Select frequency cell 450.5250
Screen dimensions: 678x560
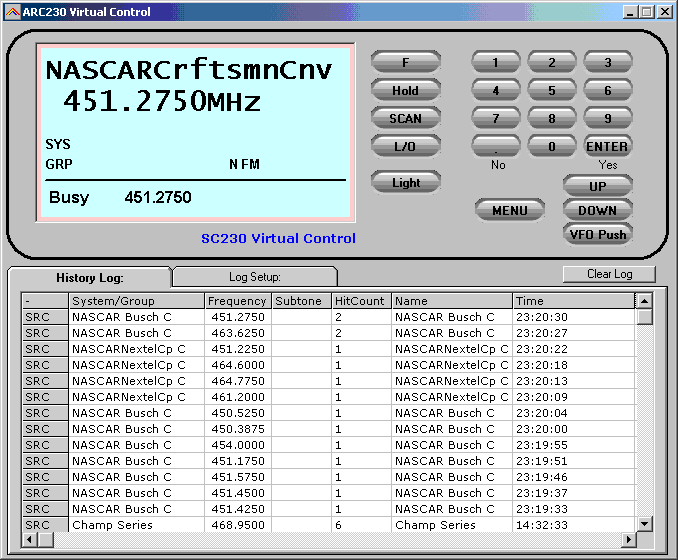click(x=238, y=413)
